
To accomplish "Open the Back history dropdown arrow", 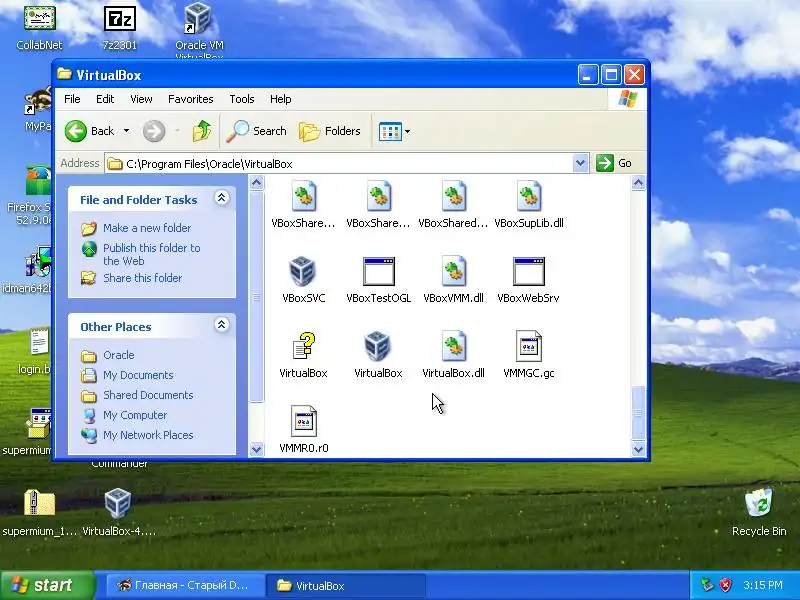I will tap(126, 131).
